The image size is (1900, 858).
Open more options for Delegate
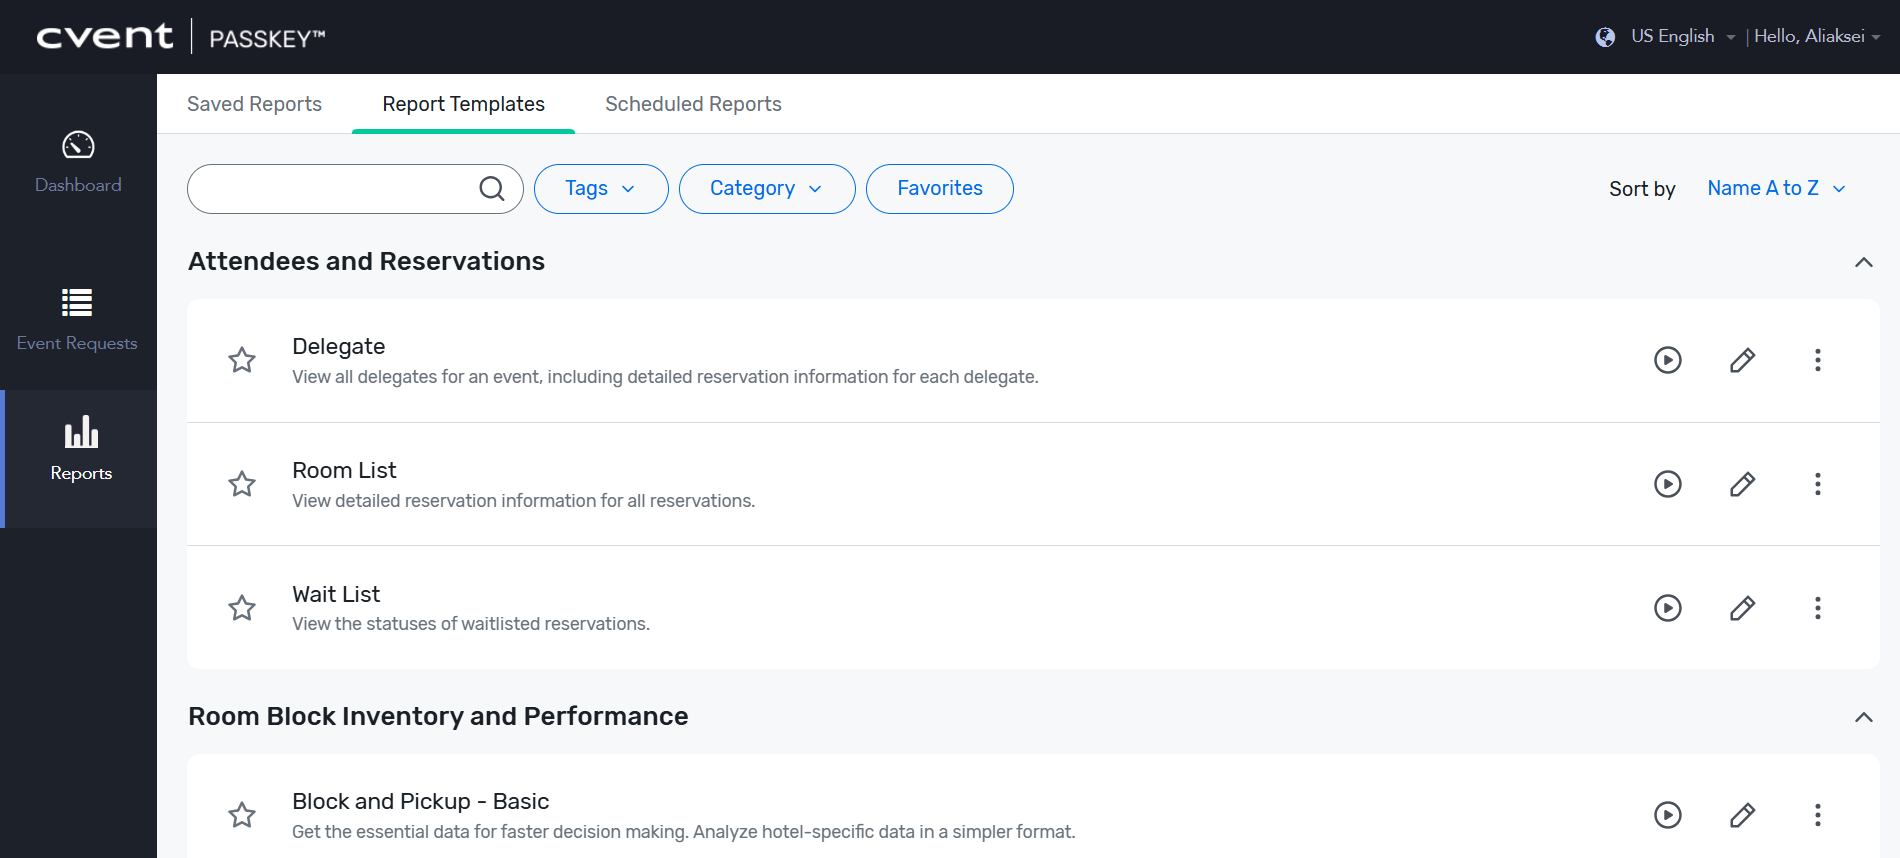(1817, 360)
